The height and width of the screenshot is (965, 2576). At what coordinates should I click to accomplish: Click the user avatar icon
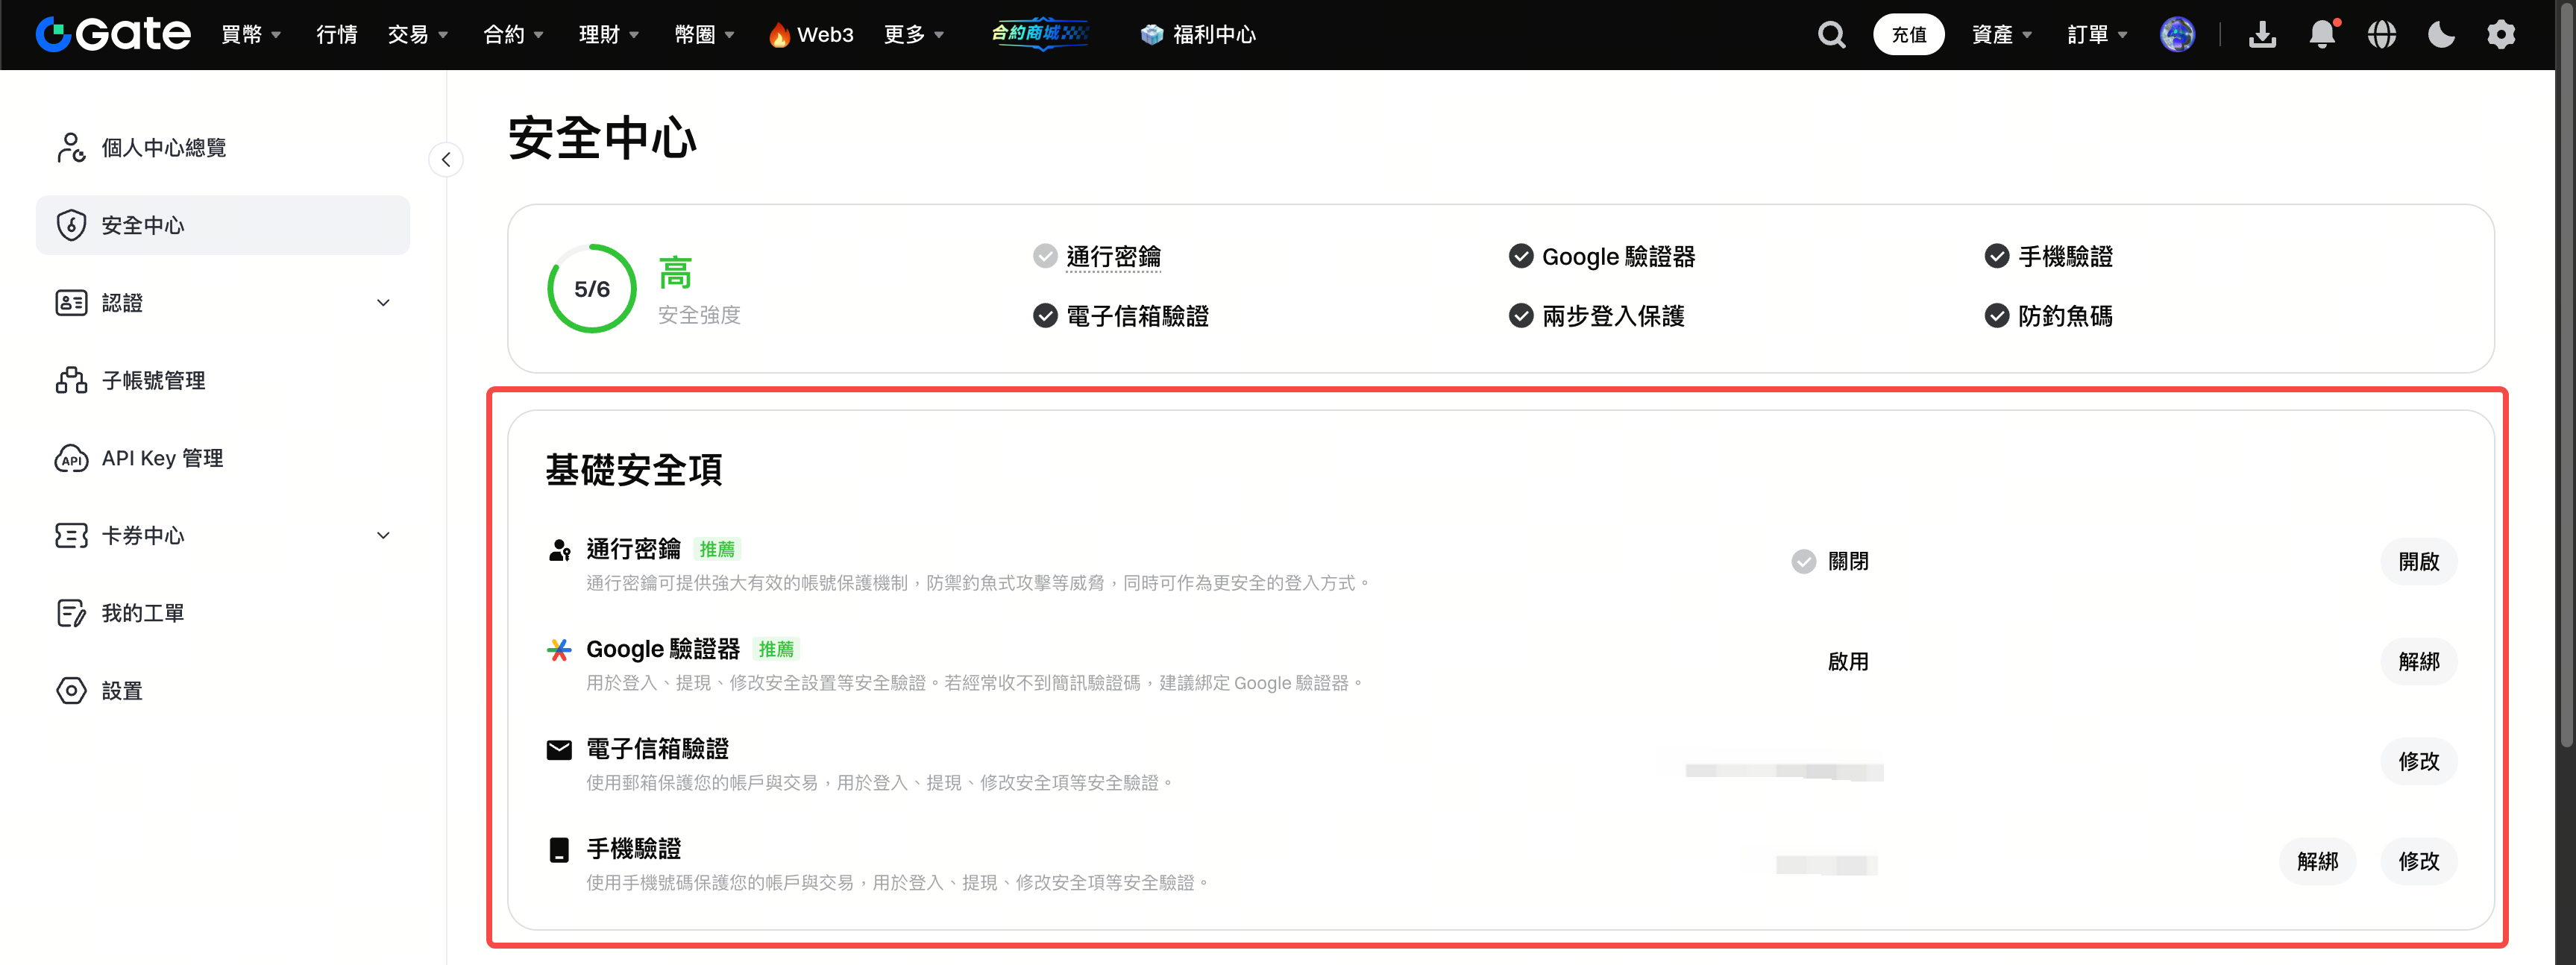pos(2177,35)
